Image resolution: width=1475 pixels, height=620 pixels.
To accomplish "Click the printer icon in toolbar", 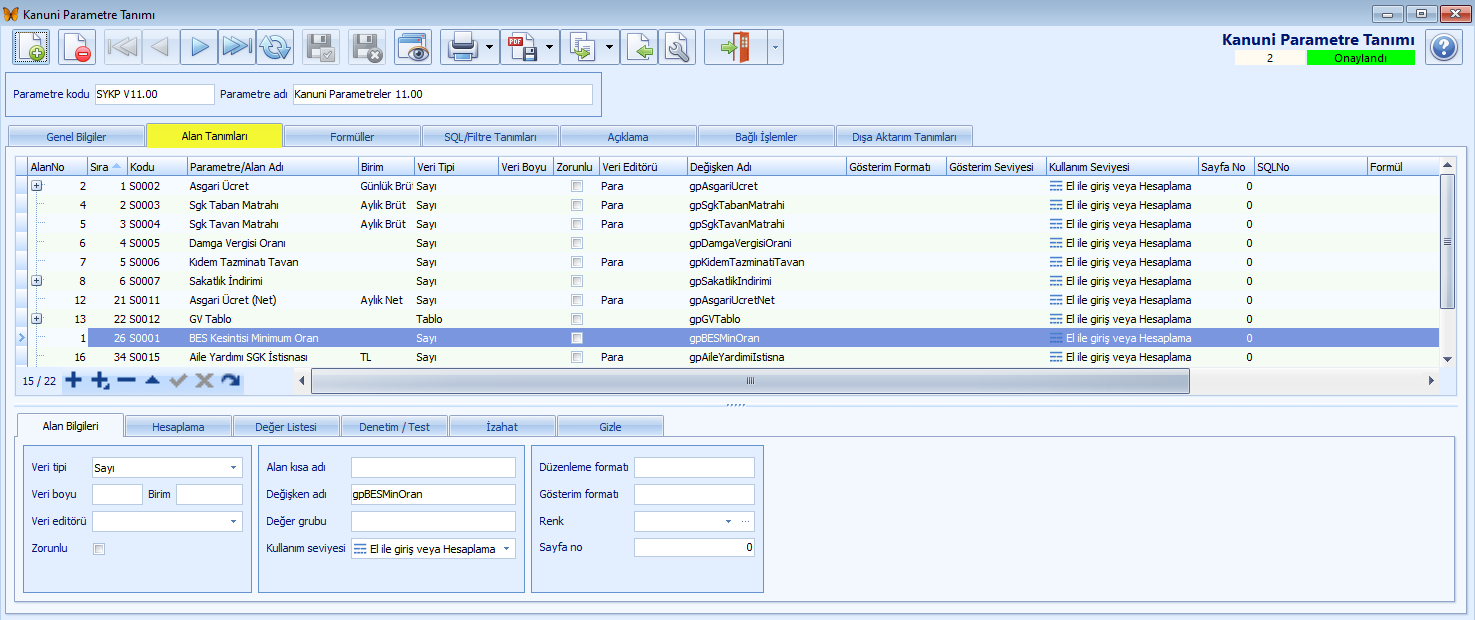I will [x=461, y=47].
